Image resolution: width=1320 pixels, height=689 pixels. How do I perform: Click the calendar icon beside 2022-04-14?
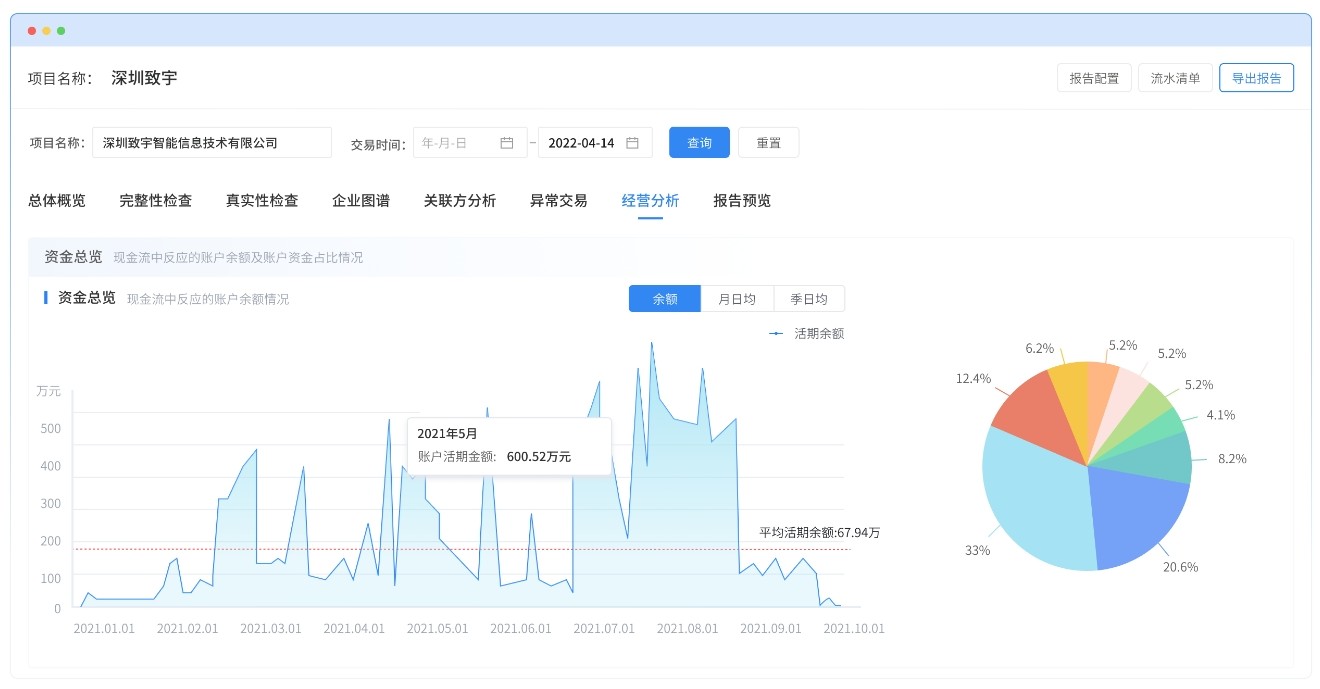tap(632, 143)
